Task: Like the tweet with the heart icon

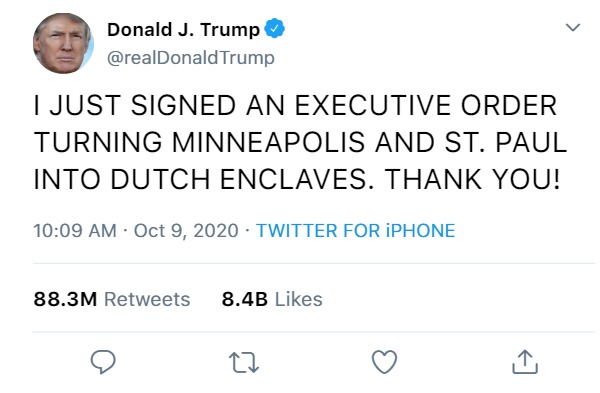Action: coord(385,362)
